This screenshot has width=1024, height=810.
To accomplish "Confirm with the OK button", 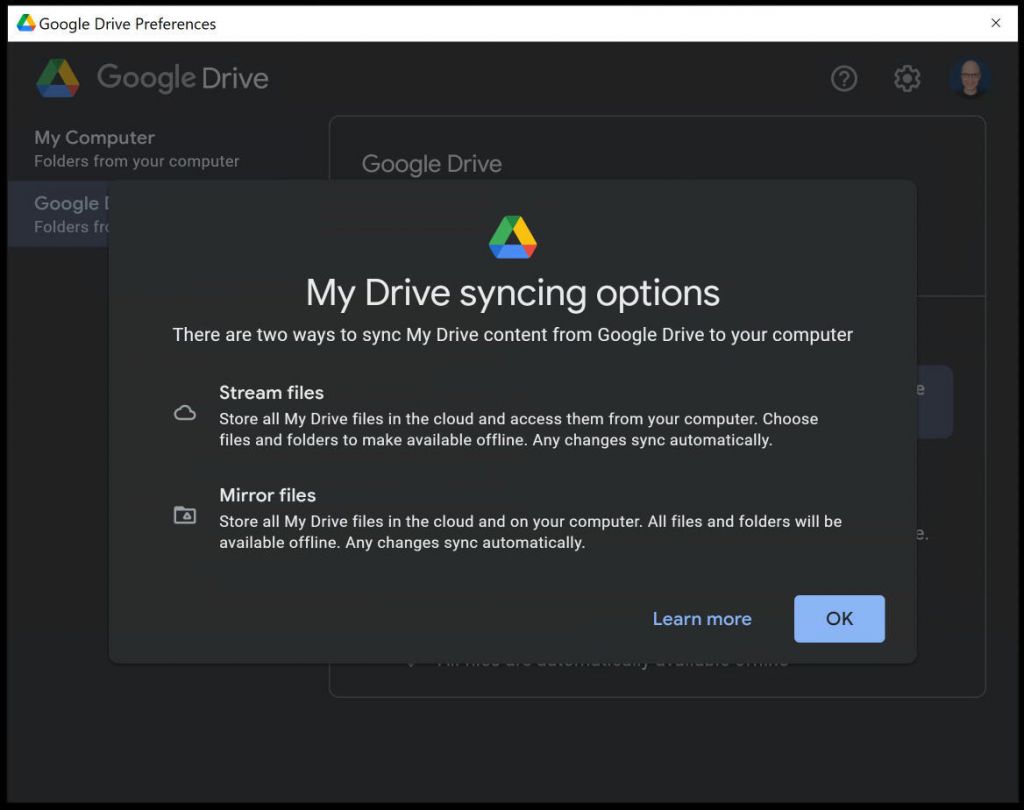I will click(x=839, y=618).
